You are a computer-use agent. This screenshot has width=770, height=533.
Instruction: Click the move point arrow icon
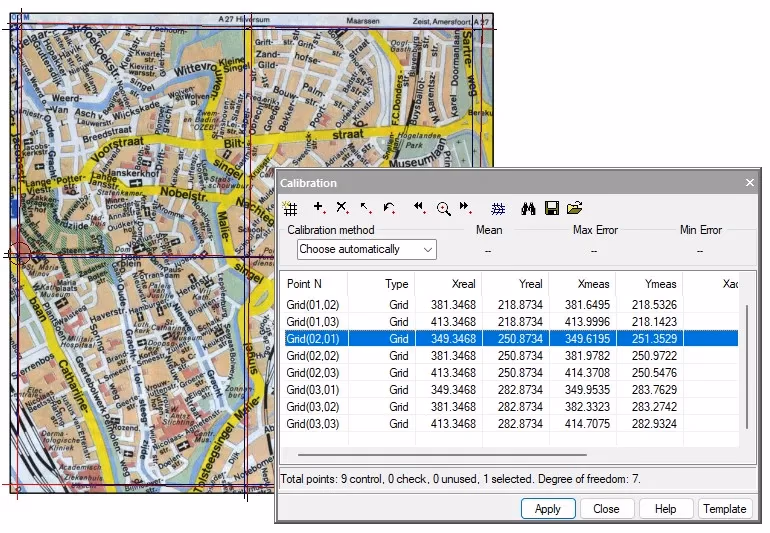pos(366,208)
